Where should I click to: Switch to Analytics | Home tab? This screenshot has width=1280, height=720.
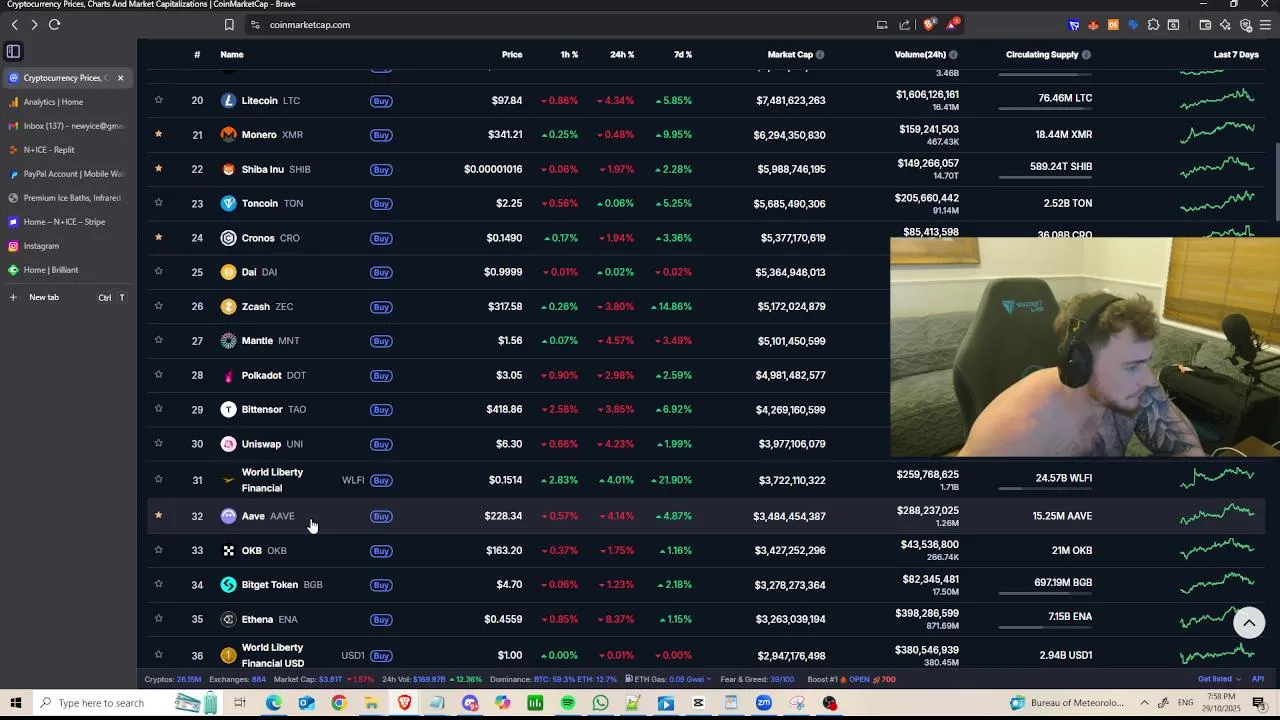tap(68, 102)
